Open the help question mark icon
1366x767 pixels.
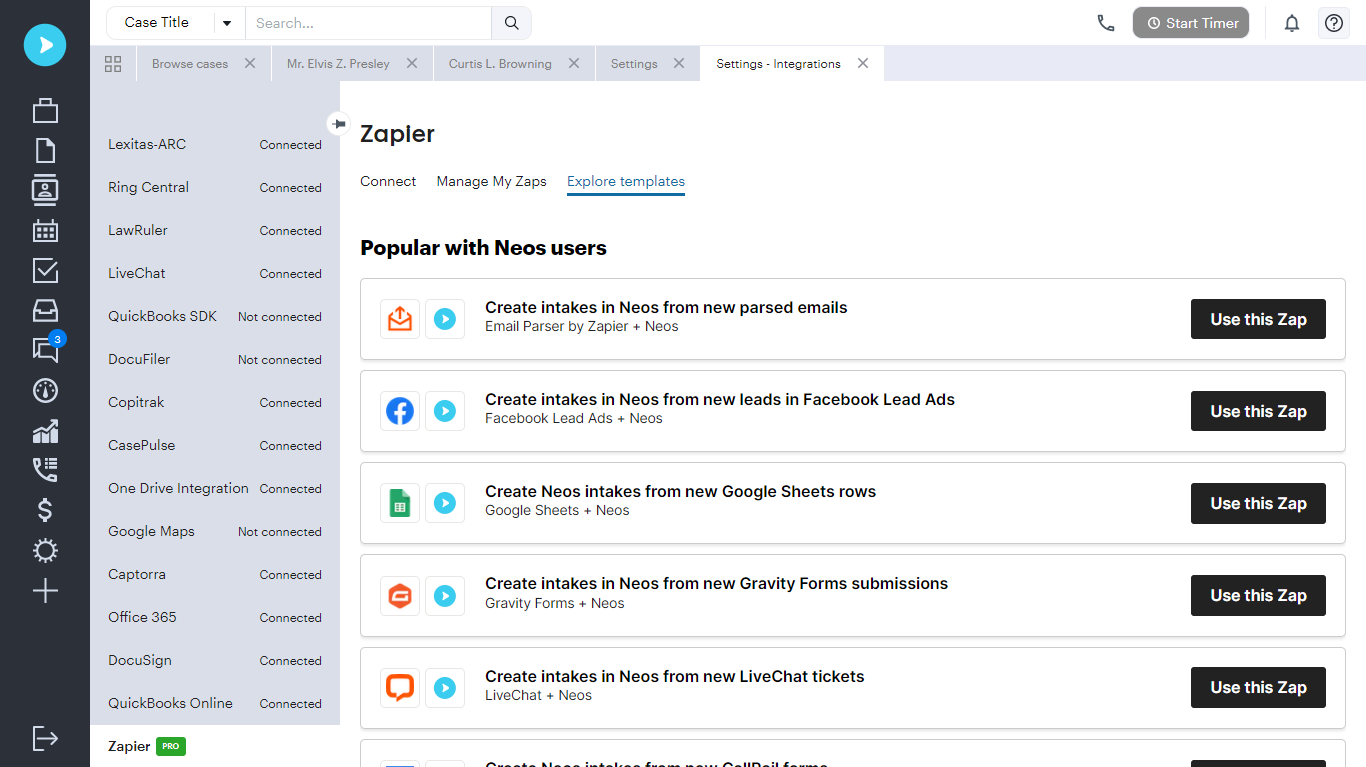tap(1334, 23)
